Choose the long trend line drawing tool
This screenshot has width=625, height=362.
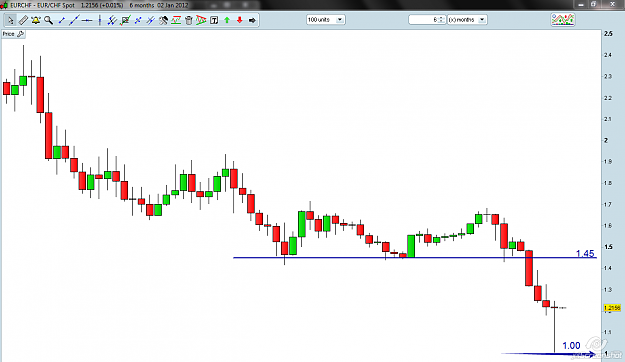pos(74,20)
